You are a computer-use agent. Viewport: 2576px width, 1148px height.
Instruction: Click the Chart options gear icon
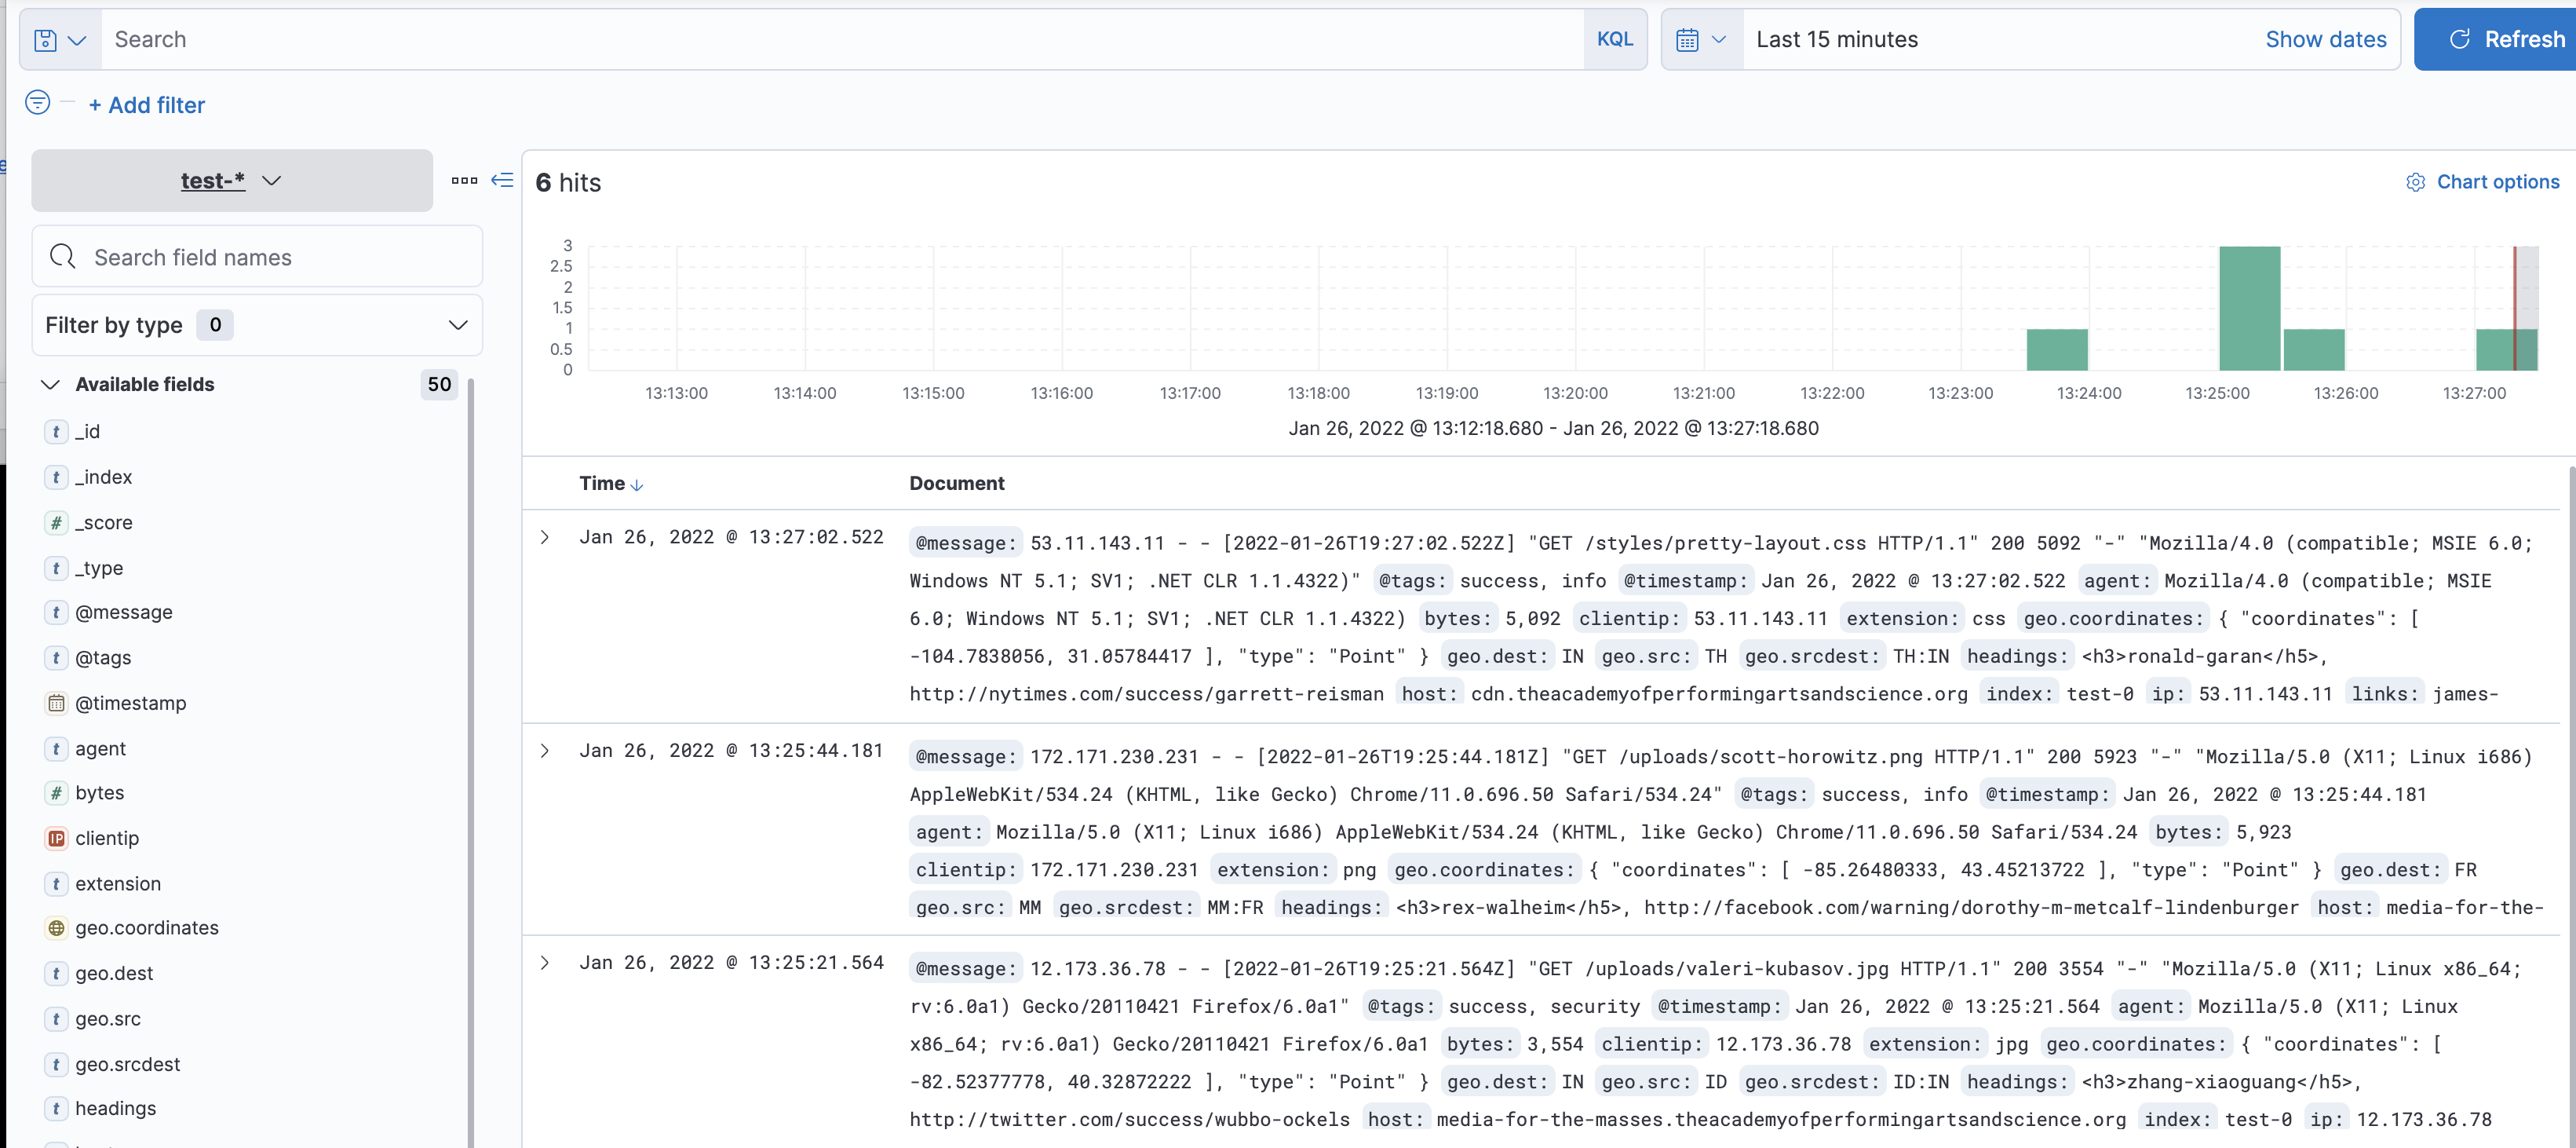coord(2415,182)
